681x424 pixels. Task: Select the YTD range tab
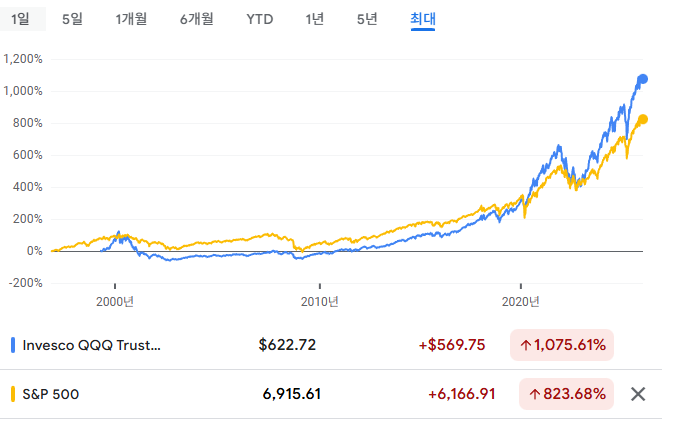[x=260, y=19]
